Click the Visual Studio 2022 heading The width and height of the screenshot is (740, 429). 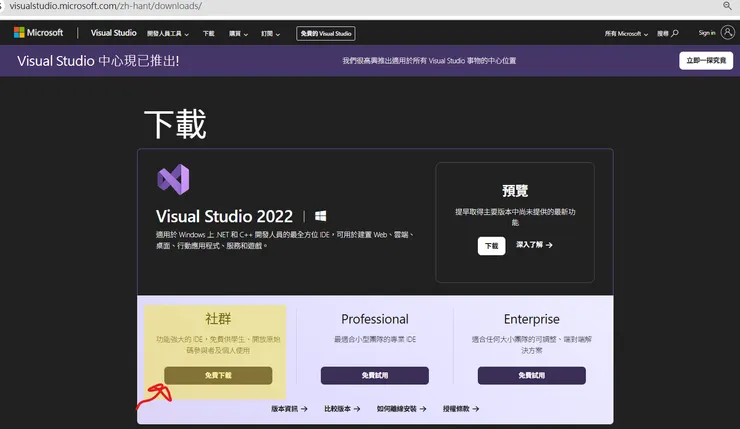coord(225,216)
